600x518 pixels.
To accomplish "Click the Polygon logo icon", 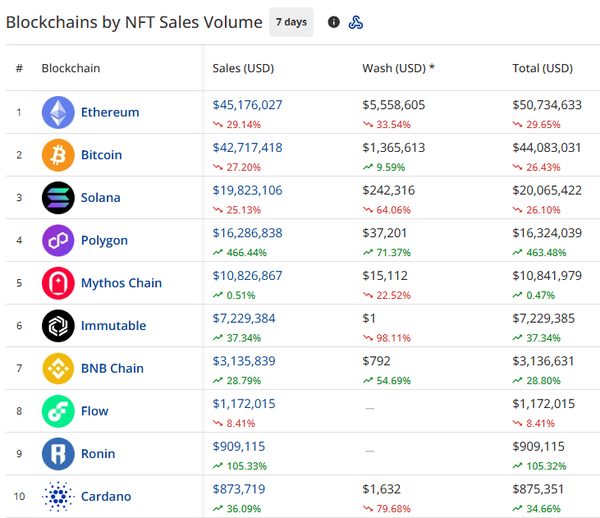I will [x=58, y=240].
